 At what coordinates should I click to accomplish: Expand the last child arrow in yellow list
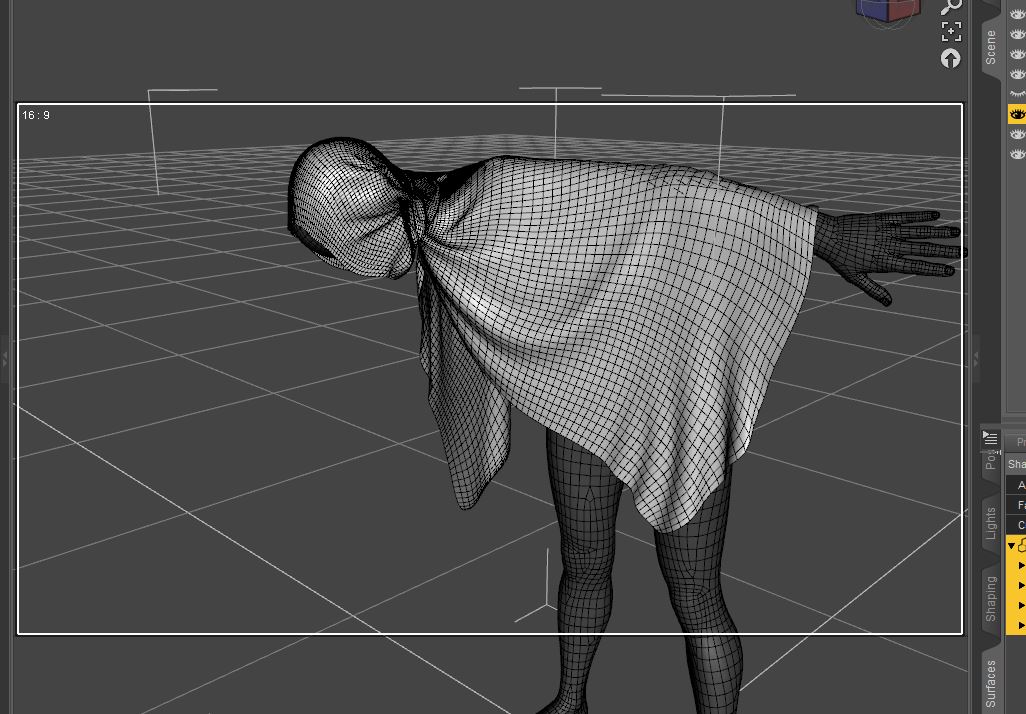pyautogui.click(x=1021, y=625)
